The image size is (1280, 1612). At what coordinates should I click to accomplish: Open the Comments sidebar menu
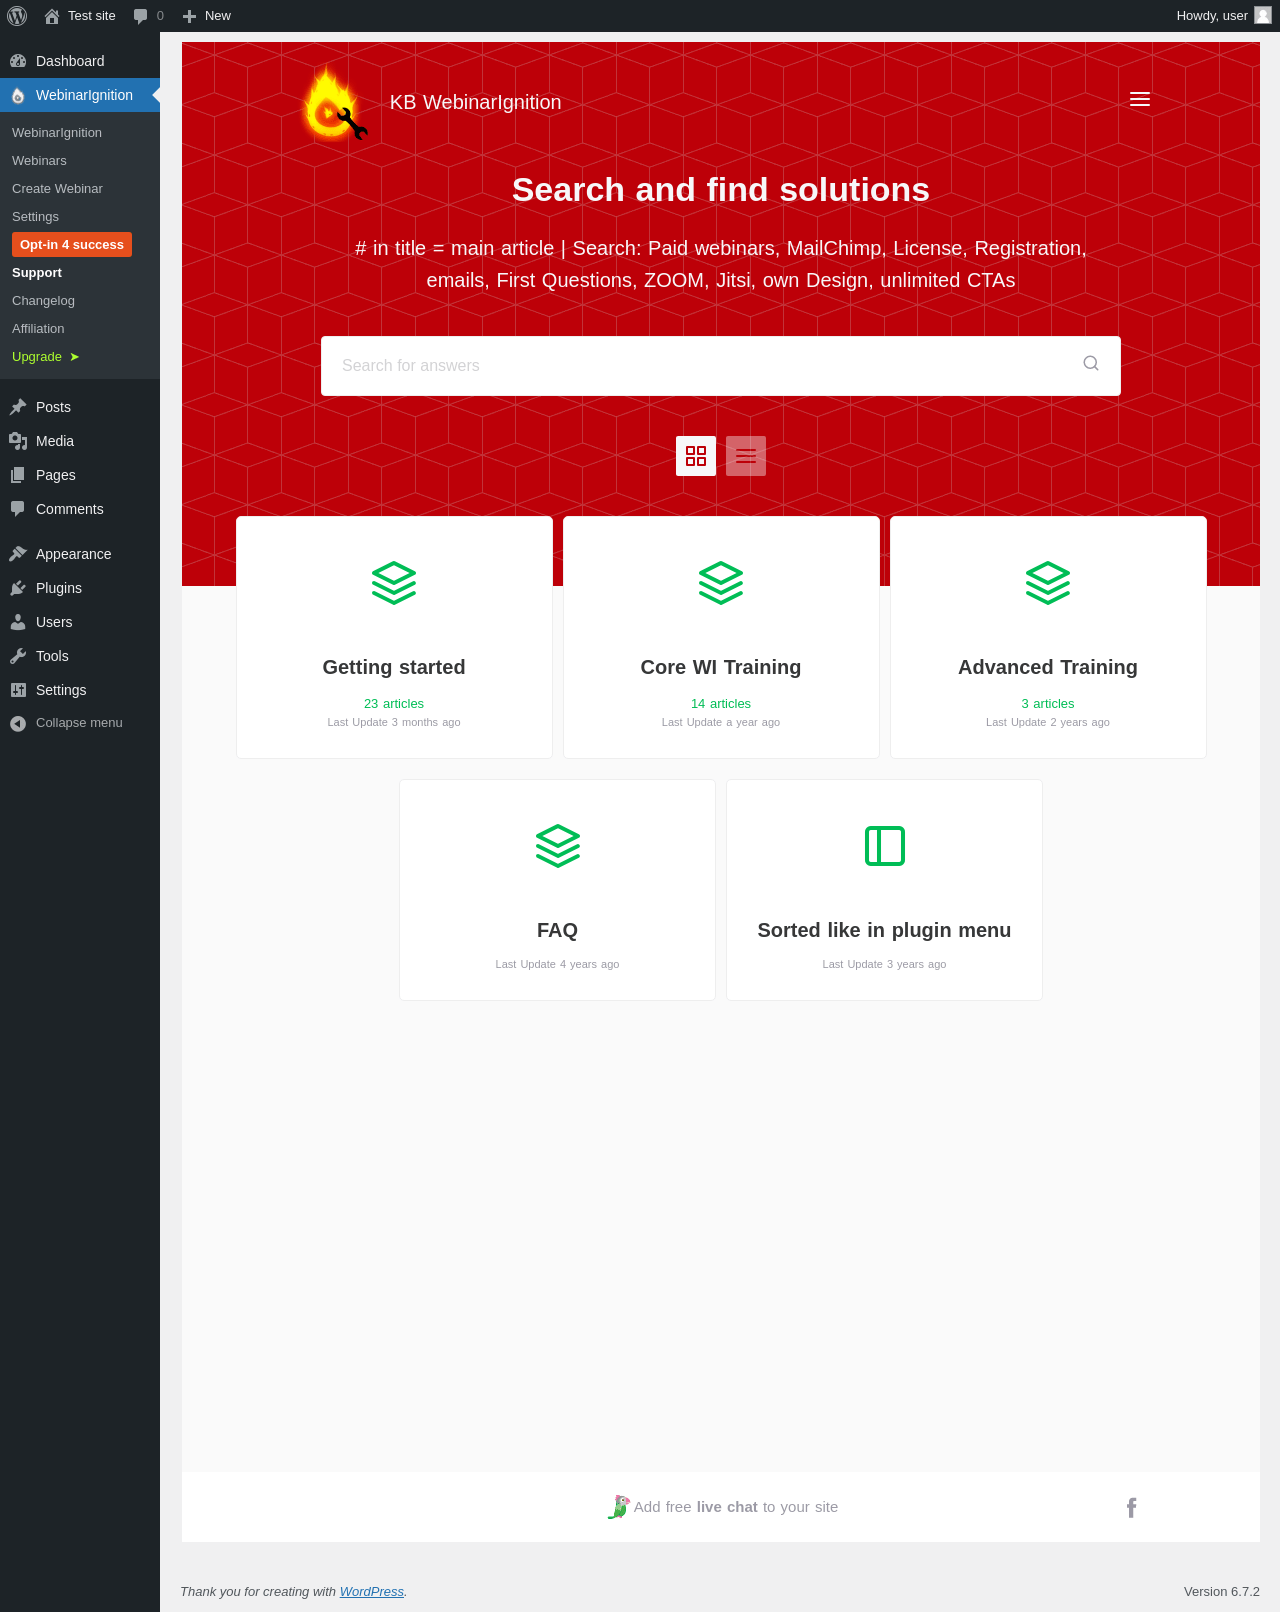[80, 509]
